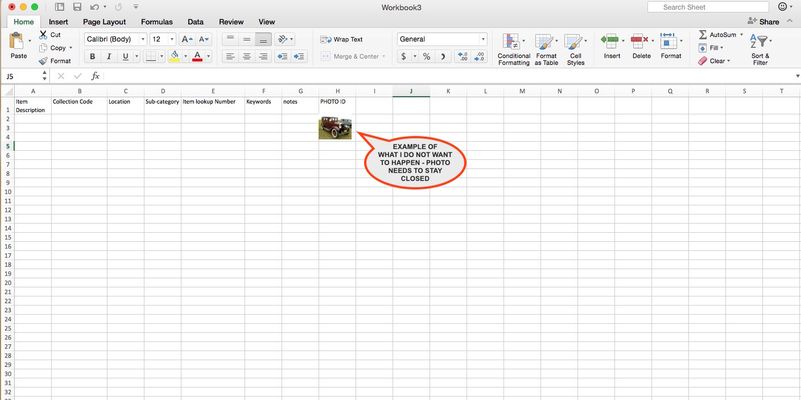This screenshot has height=400, width=801.
Task: Click the Cut scissors icon
Action: pyautogui.click(x=43, y=35)
